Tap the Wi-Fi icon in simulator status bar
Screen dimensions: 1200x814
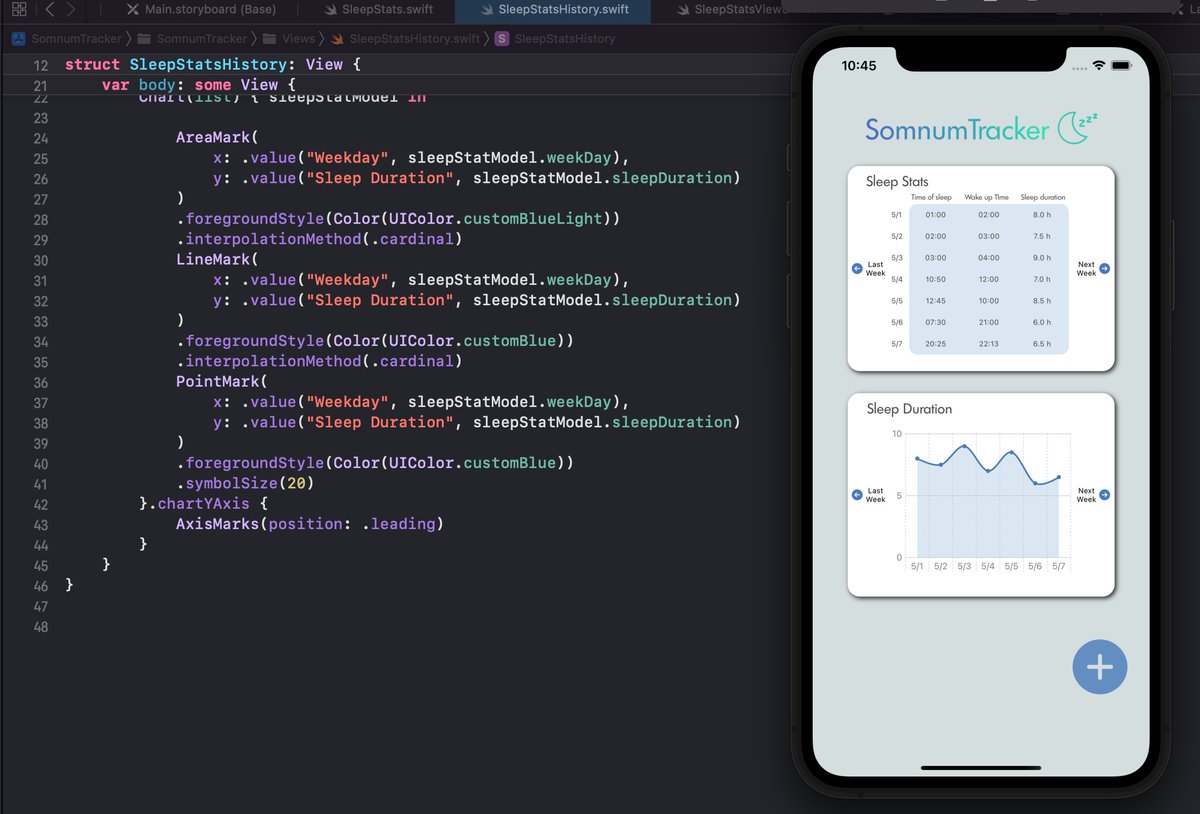[x=1099, y=65]
